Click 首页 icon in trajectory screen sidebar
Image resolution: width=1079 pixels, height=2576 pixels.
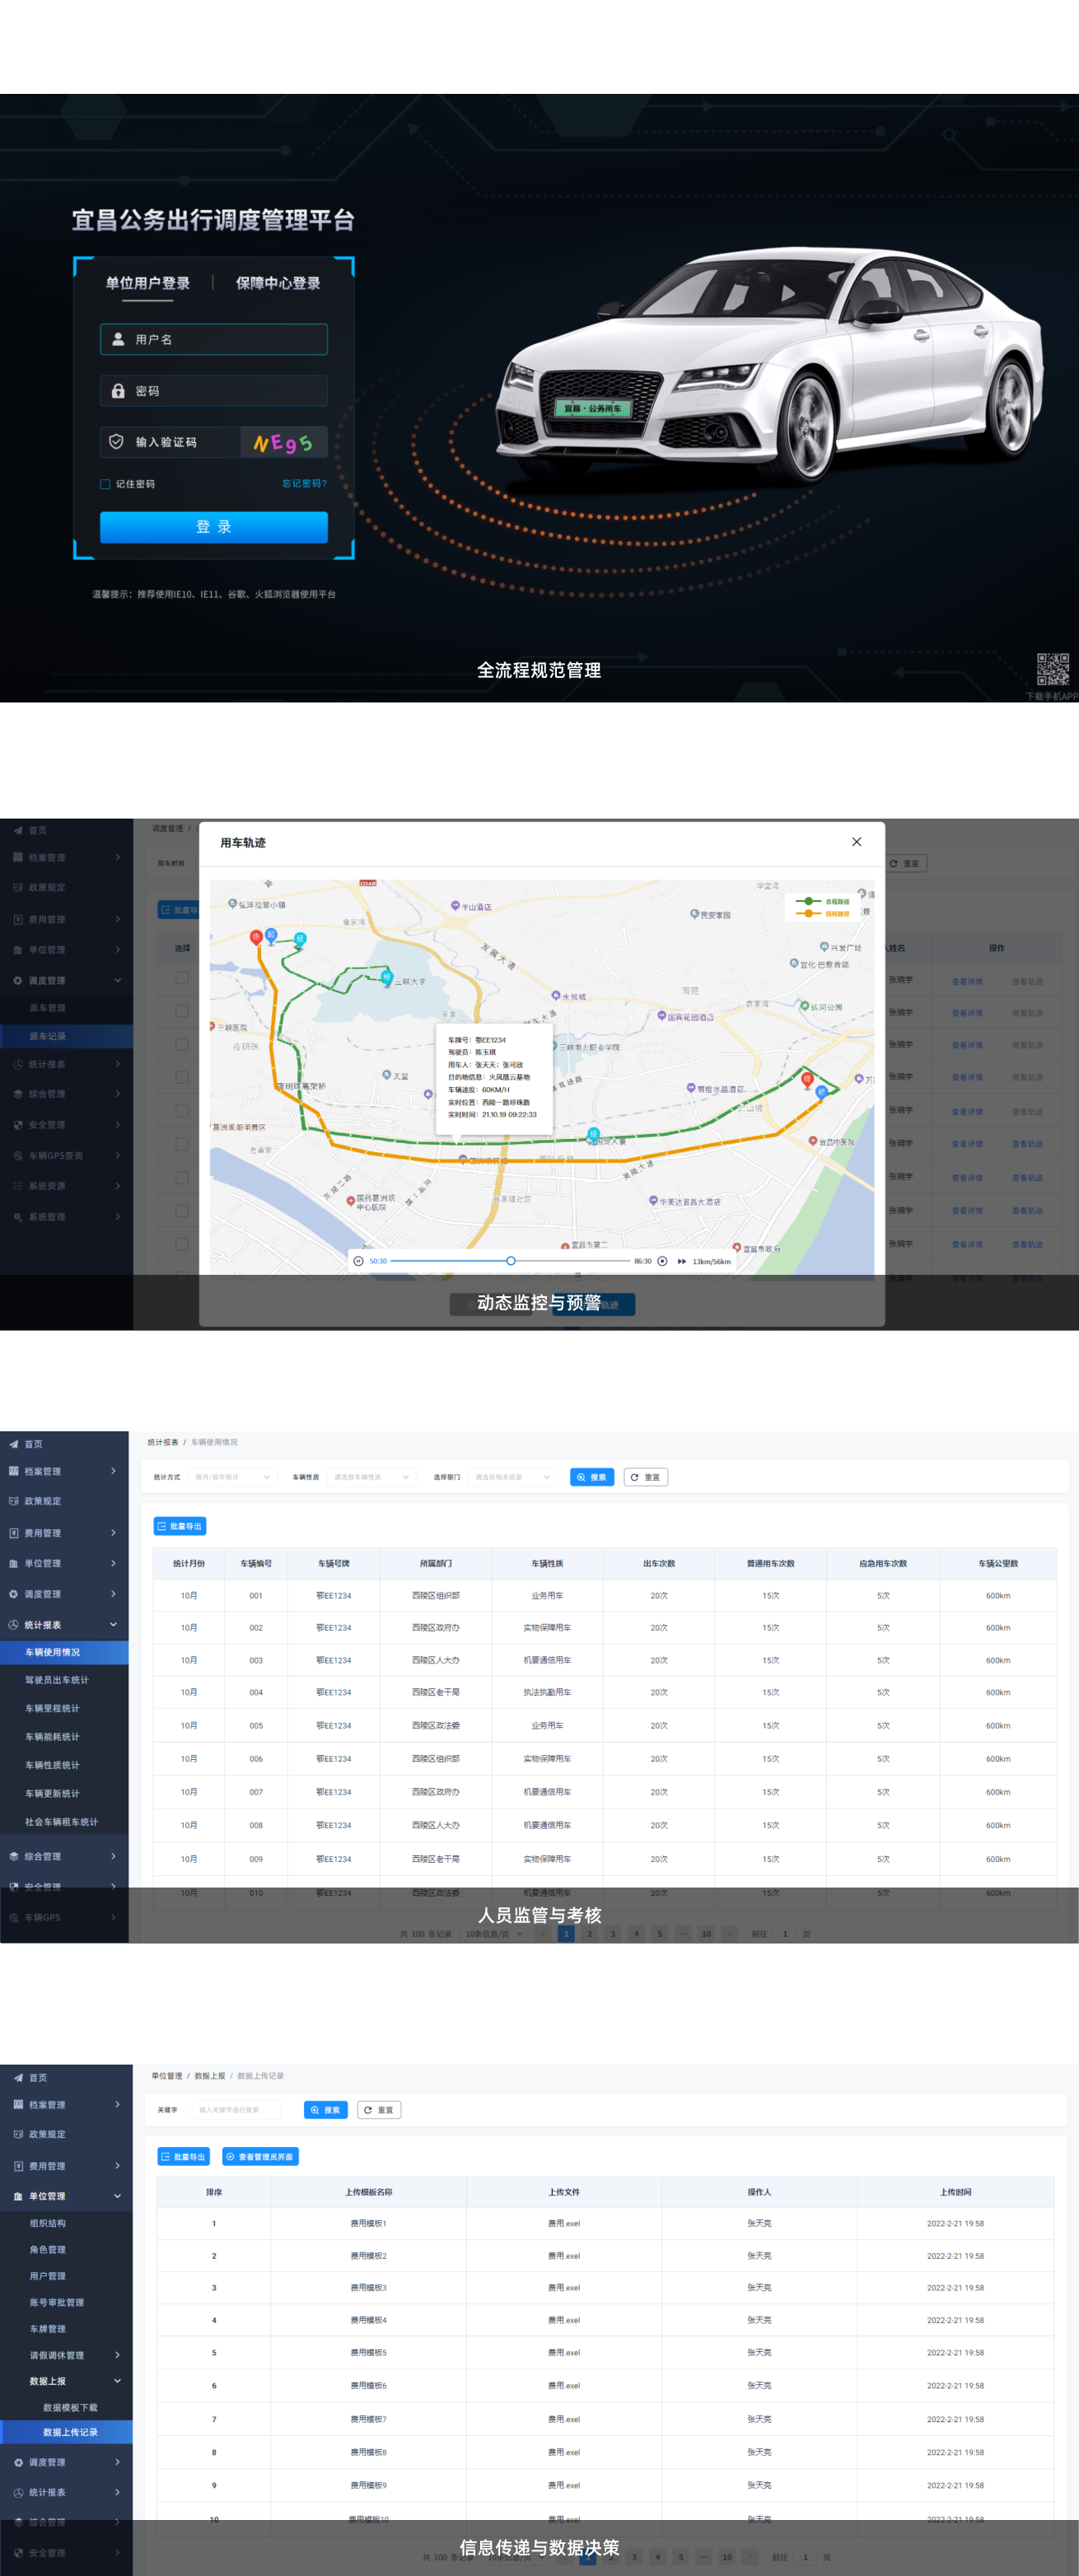point(18,830)
